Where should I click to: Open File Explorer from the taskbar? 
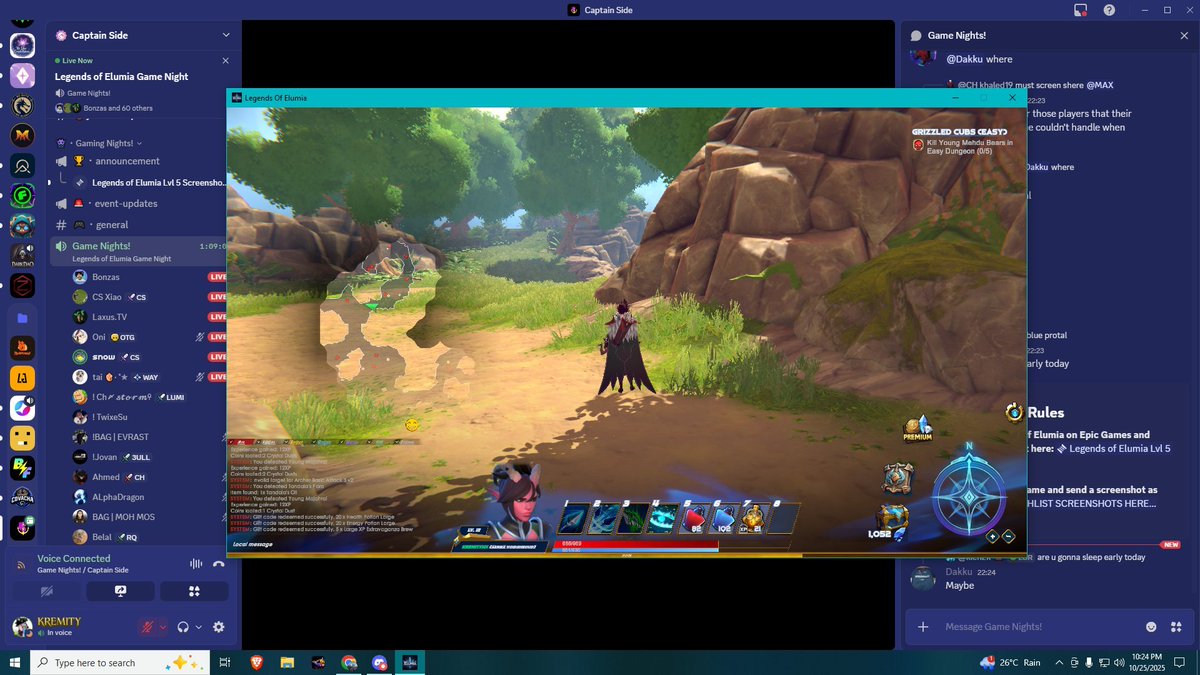pyautogui.click(x=287, y=662)
